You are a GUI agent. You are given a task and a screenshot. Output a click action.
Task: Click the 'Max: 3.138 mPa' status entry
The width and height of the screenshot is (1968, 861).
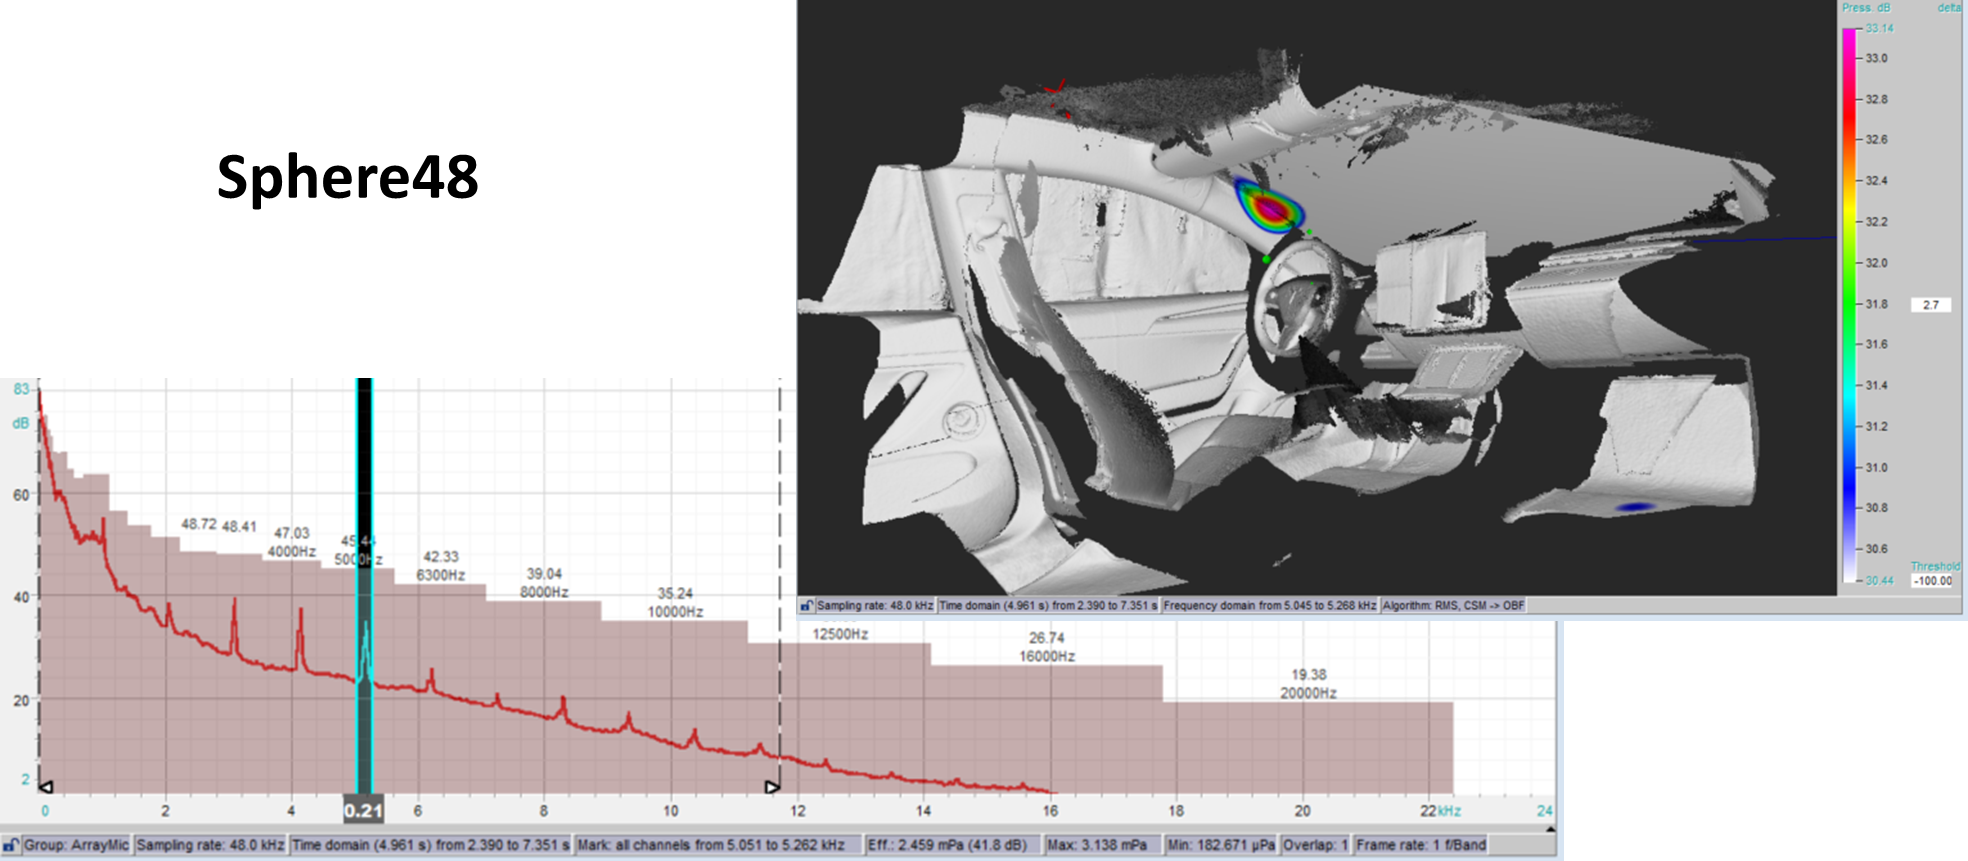(1102, 845)
